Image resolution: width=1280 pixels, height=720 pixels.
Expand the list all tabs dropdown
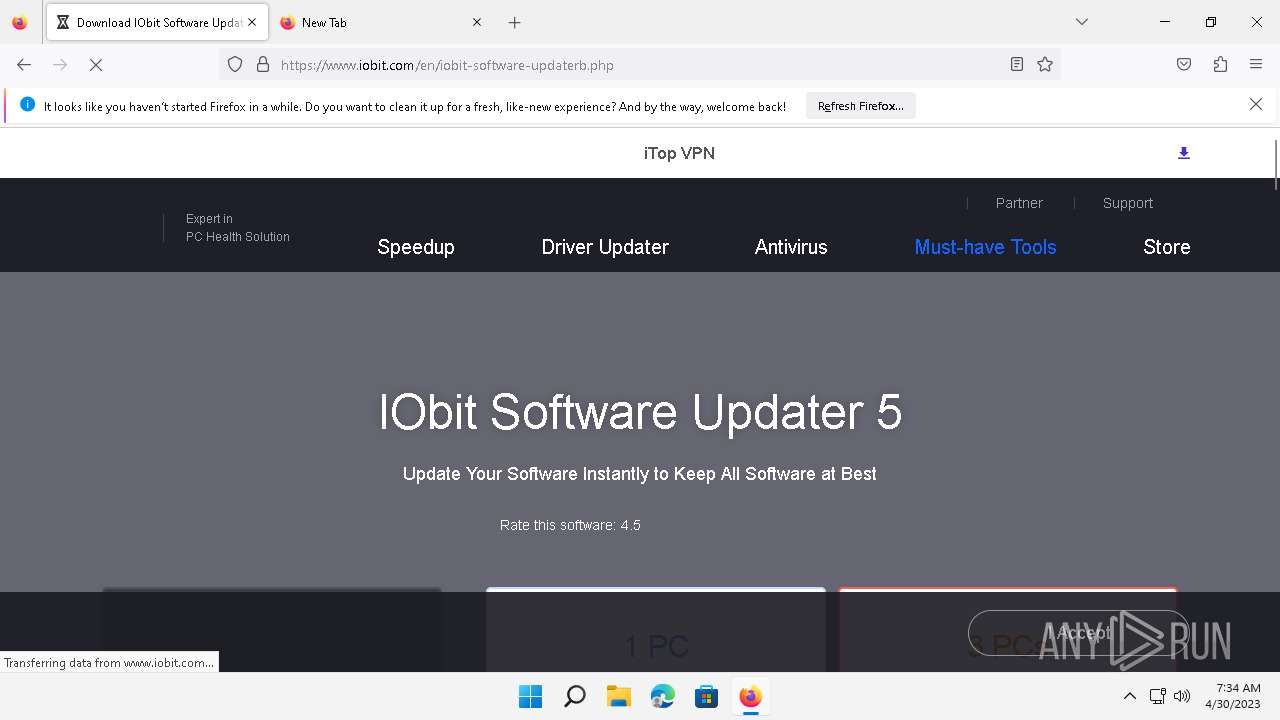[x=1081, y=22]
